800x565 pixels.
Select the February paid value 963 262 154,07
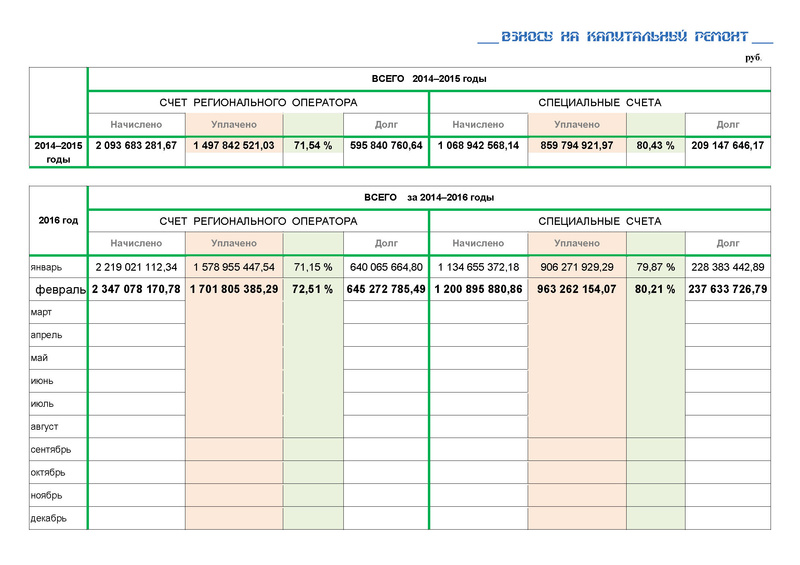point(576,290)
